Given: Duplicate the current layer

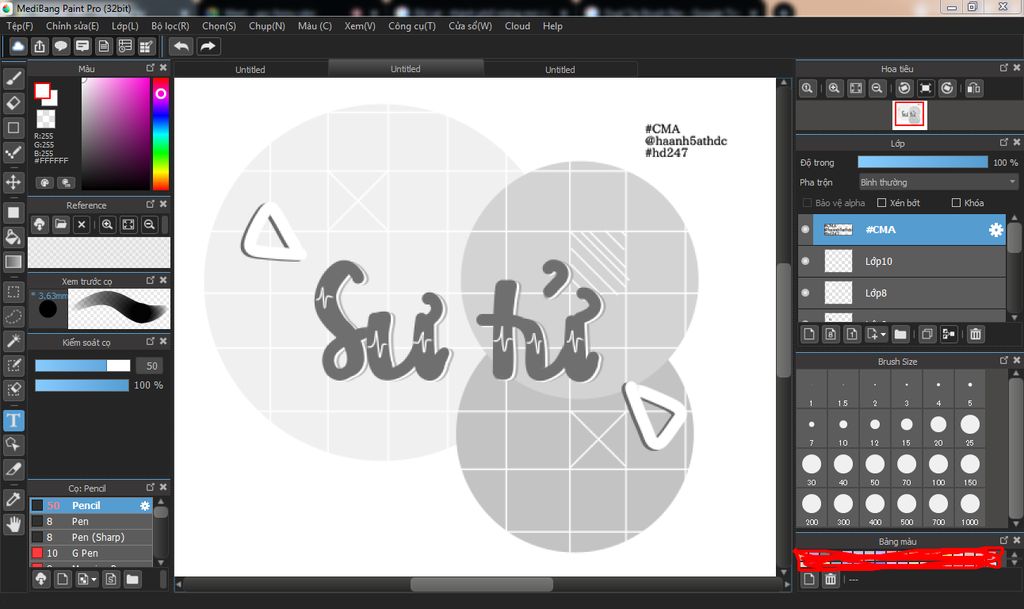Looking at the screenshot, I should [926, 334].
